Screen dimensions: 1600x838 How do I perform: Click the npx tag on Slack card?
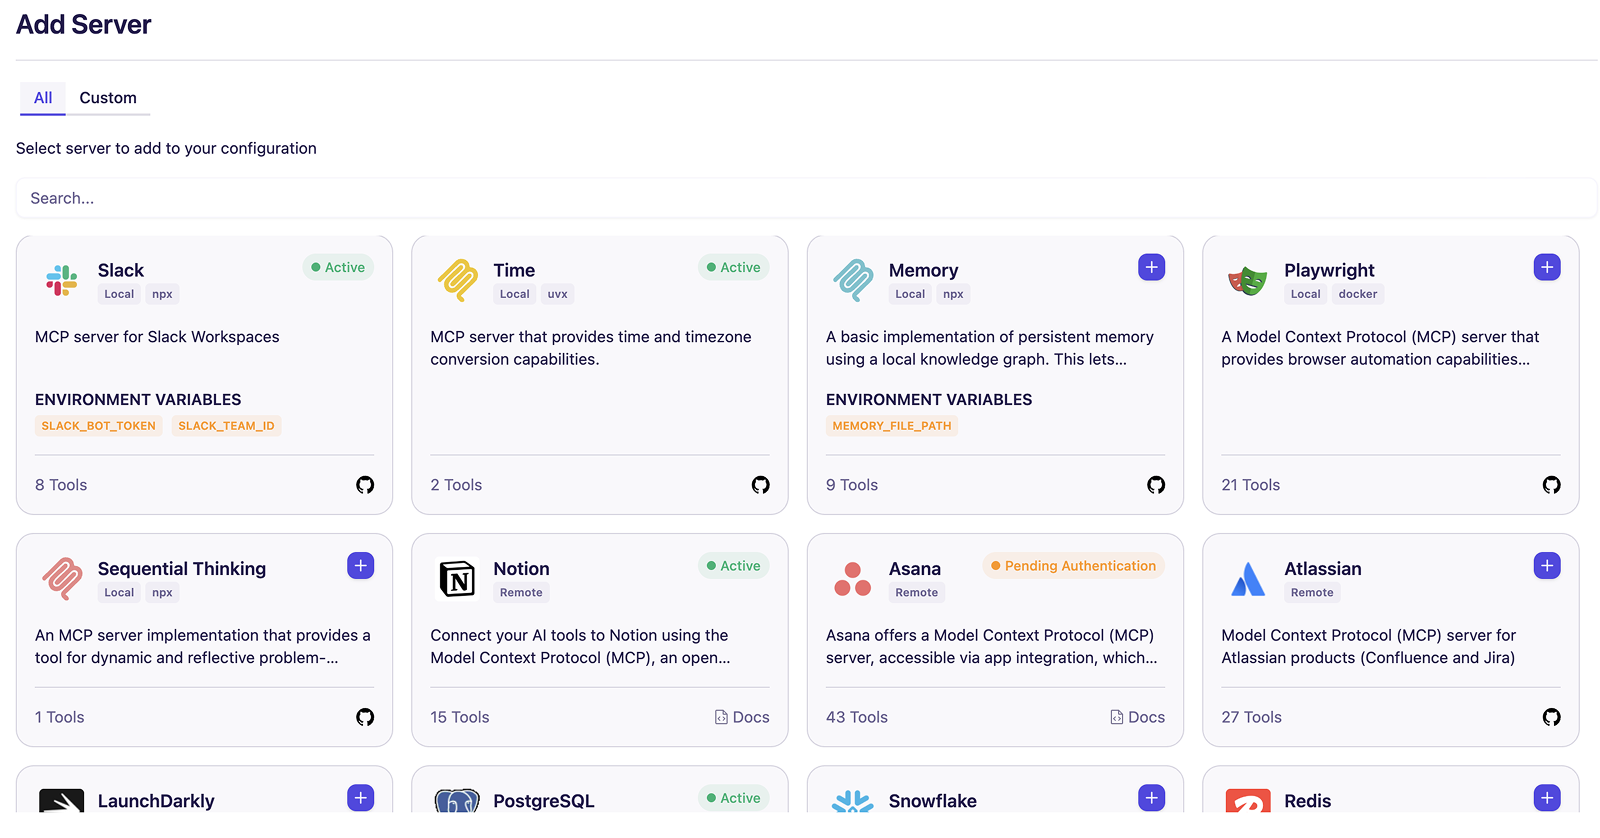162,294
